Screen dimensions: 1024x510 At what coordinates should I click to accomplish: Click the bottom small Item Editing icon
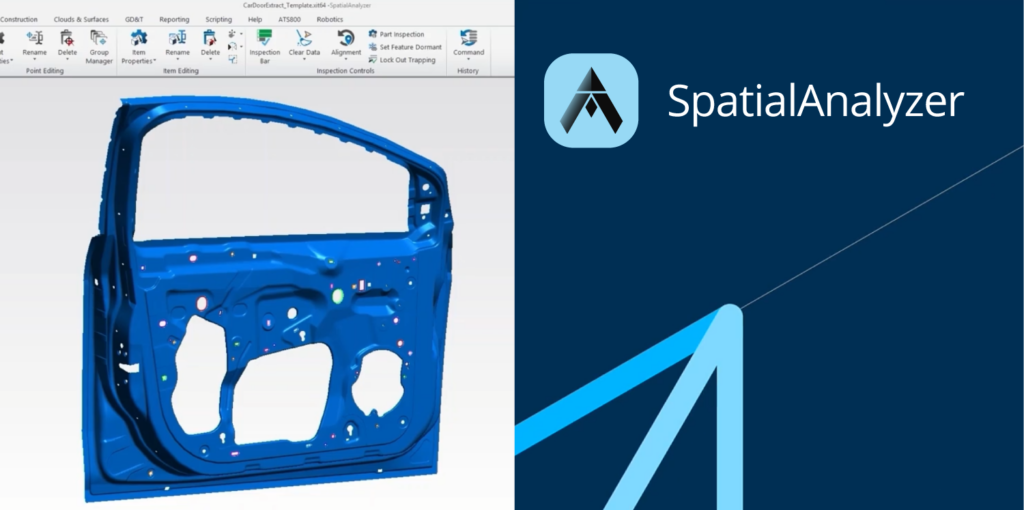click(232, 59)
